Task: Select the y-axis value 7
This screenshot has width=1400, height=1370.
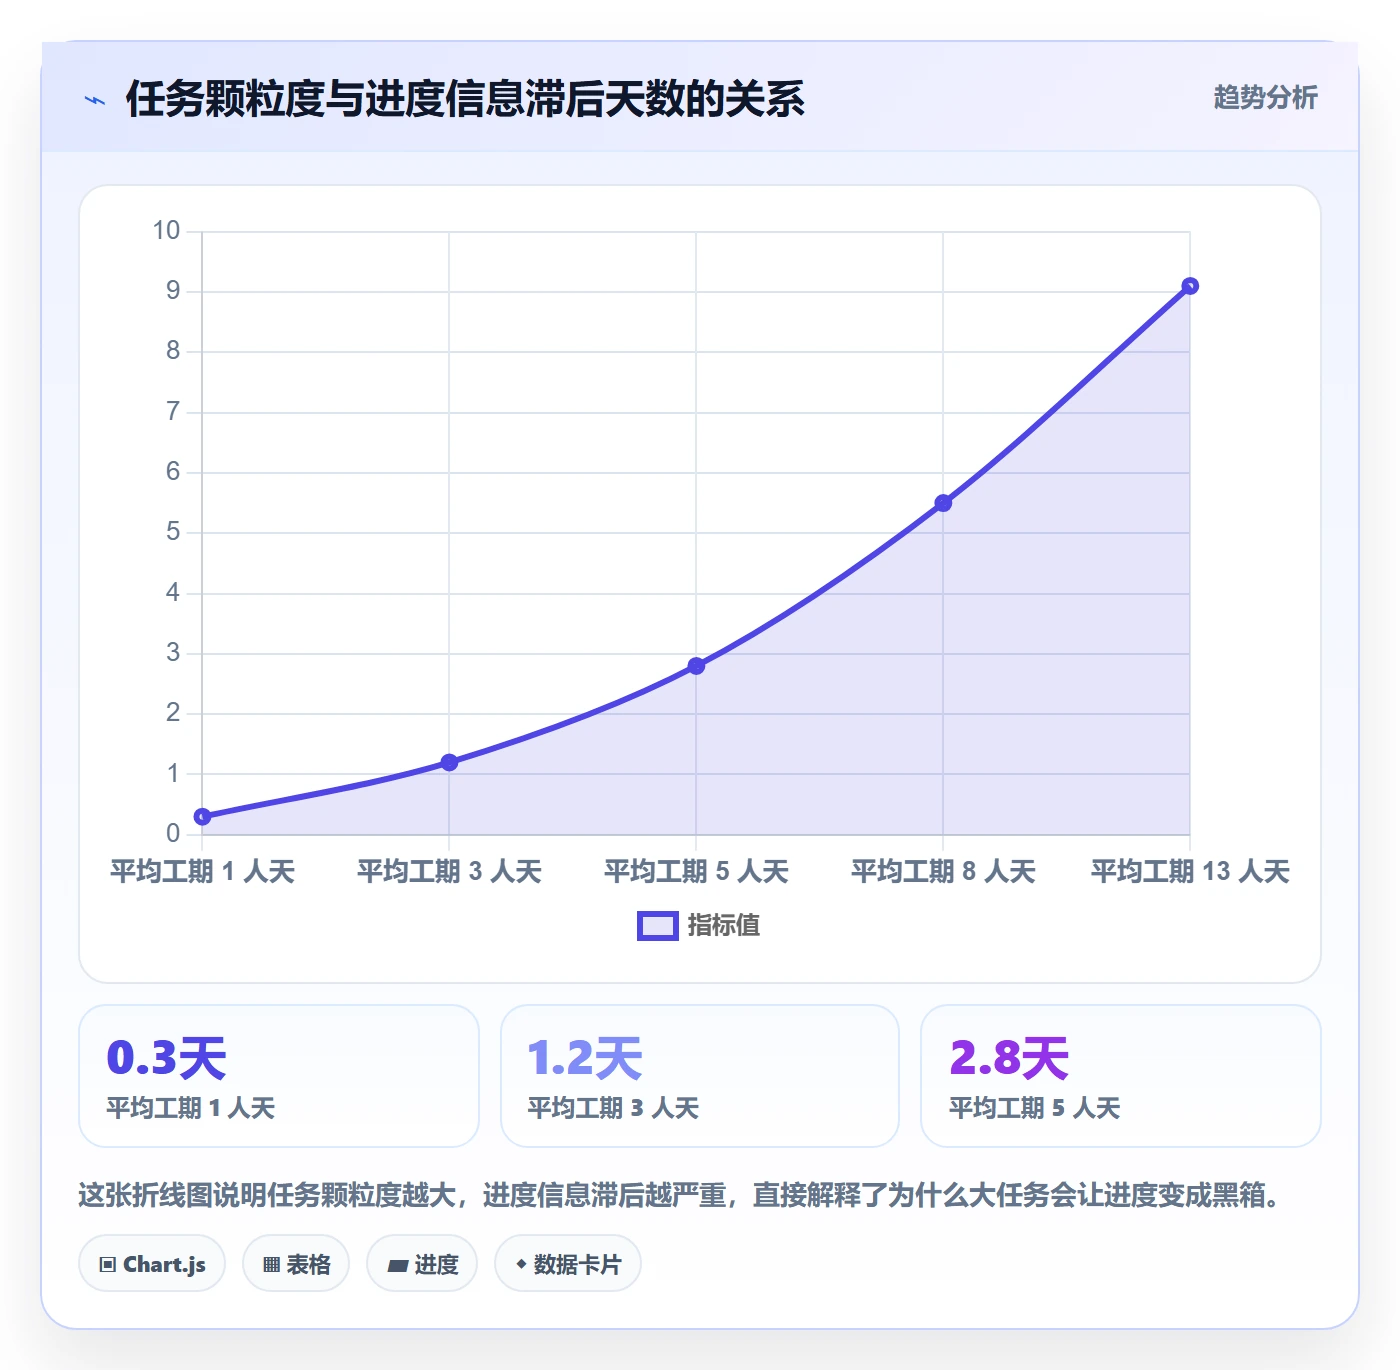Action: click(173, 412)
